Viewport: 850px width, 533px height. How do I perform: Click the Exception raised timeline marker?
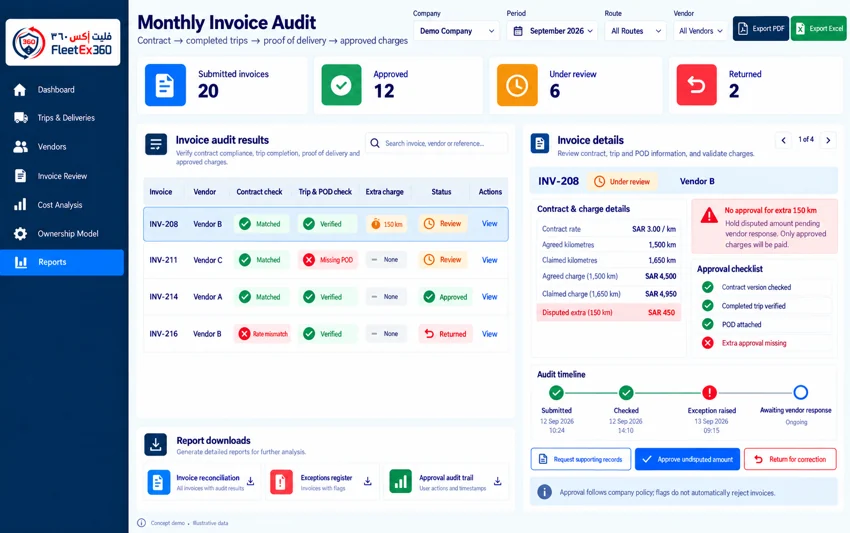pyautogui.click(x=710, y=392)
